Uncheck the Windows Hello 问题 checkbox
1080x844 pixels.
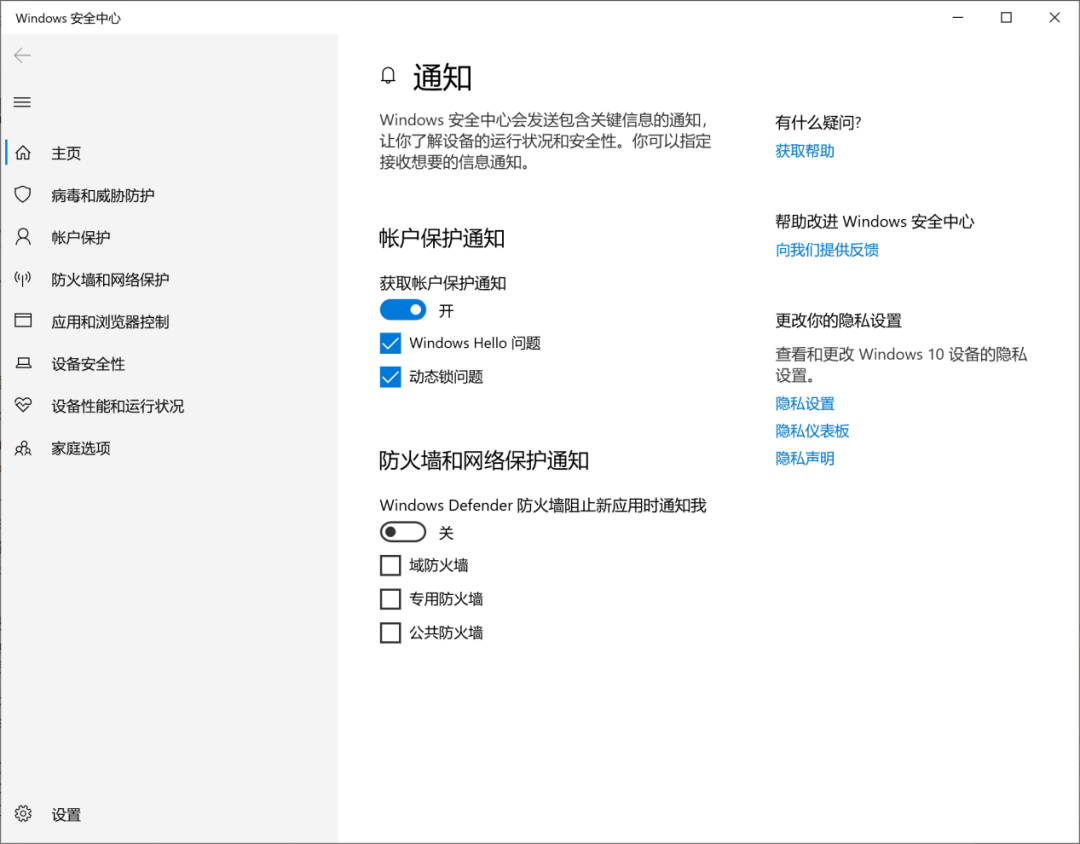[391, 343]
